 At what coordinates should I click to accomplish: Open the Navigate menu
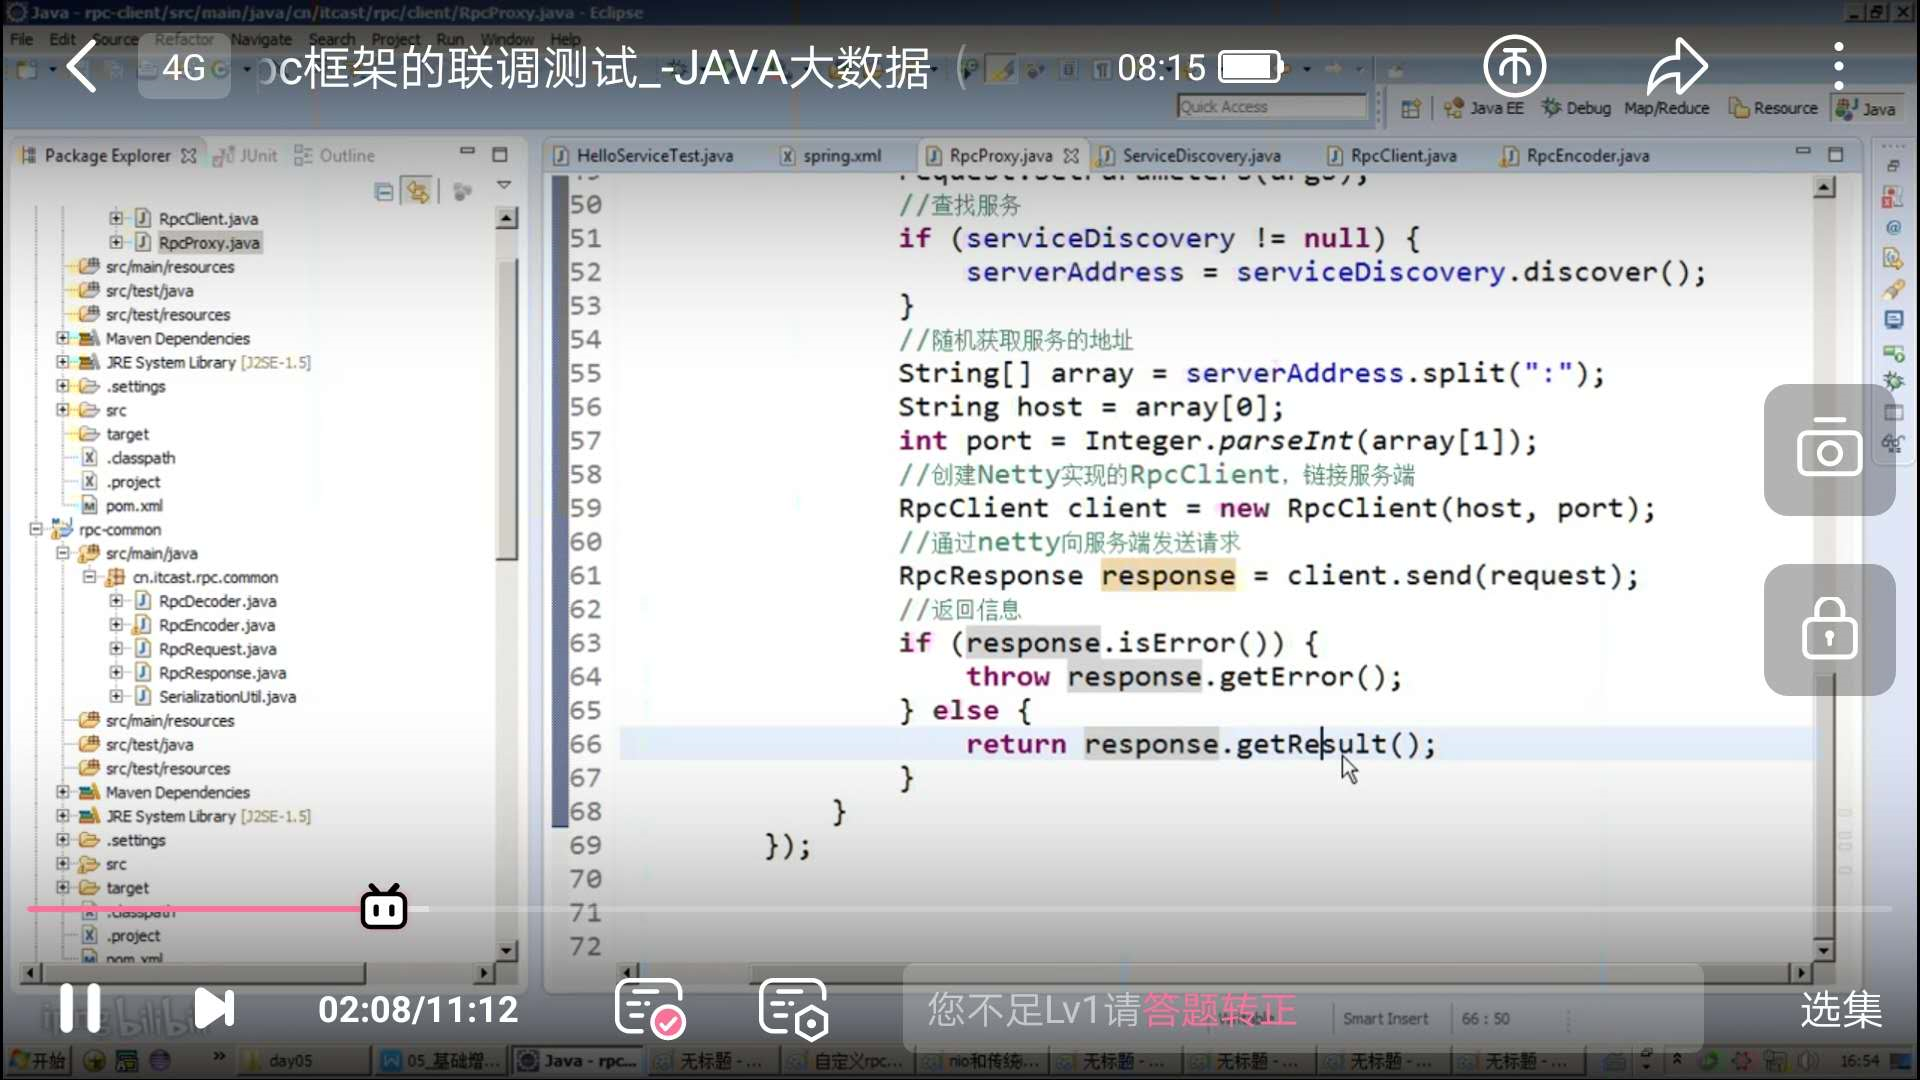tap(261, 39)
